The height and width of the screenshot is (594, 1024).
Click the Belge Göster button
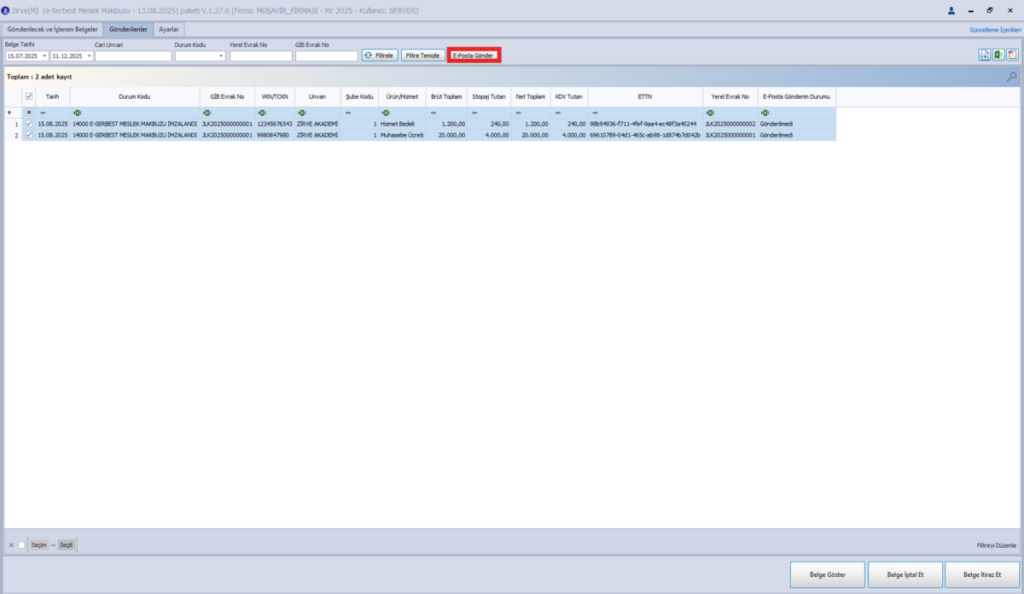point(827,574)
